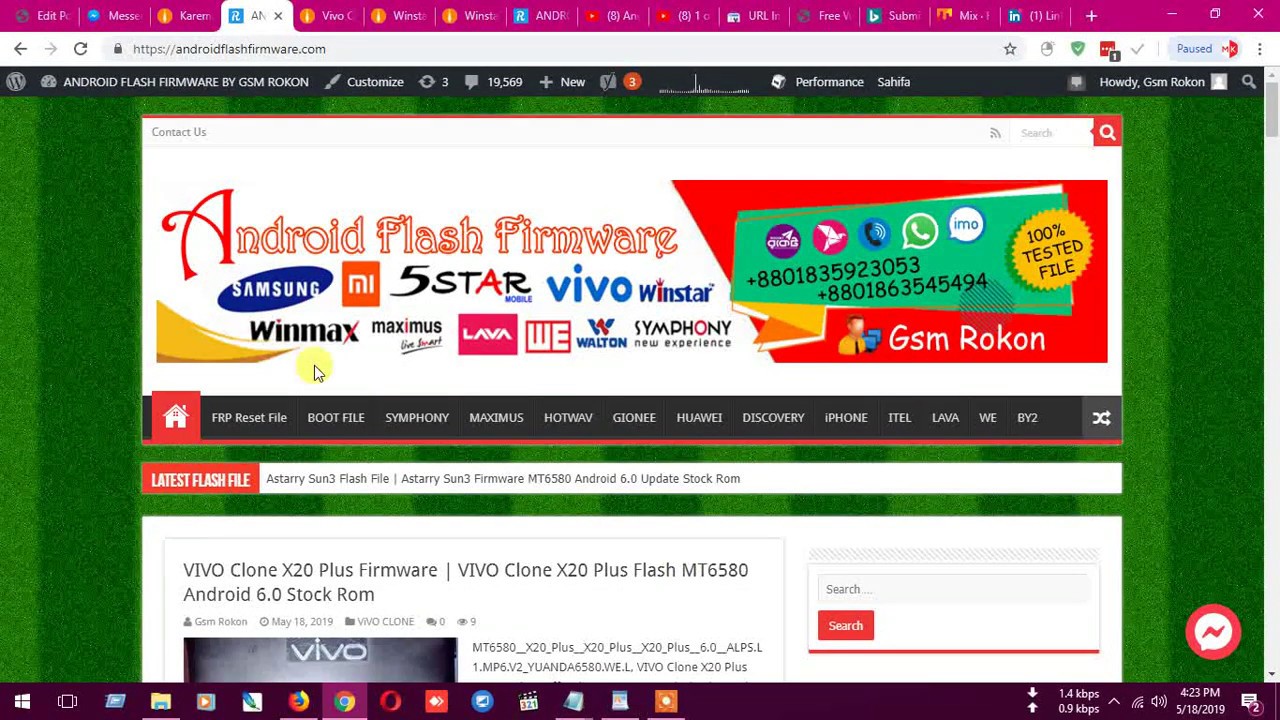Click the red search magnifier in the top bar

pyautogui.click(x=1107, y=132)
